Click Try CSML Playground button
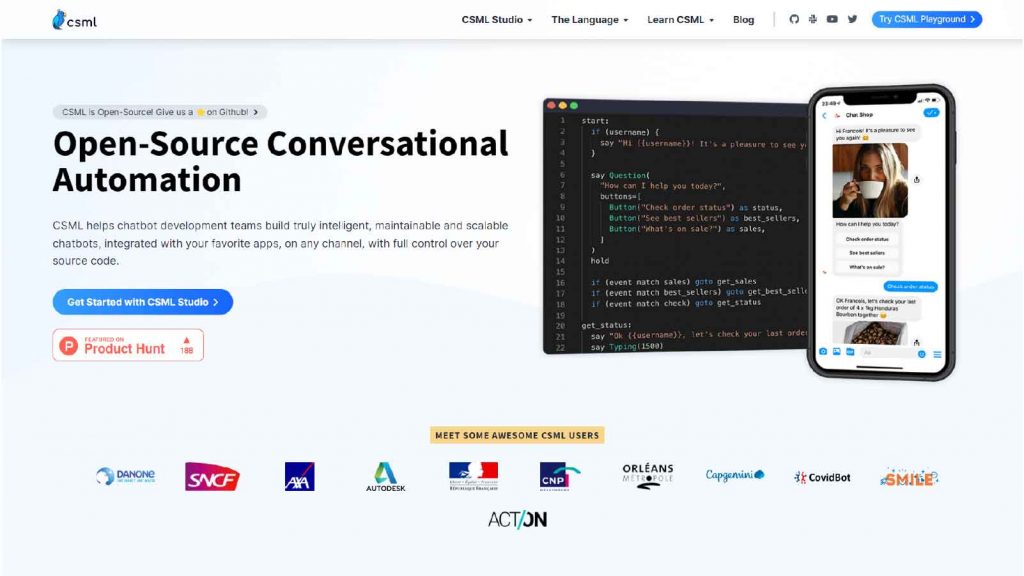 point(927,20)
